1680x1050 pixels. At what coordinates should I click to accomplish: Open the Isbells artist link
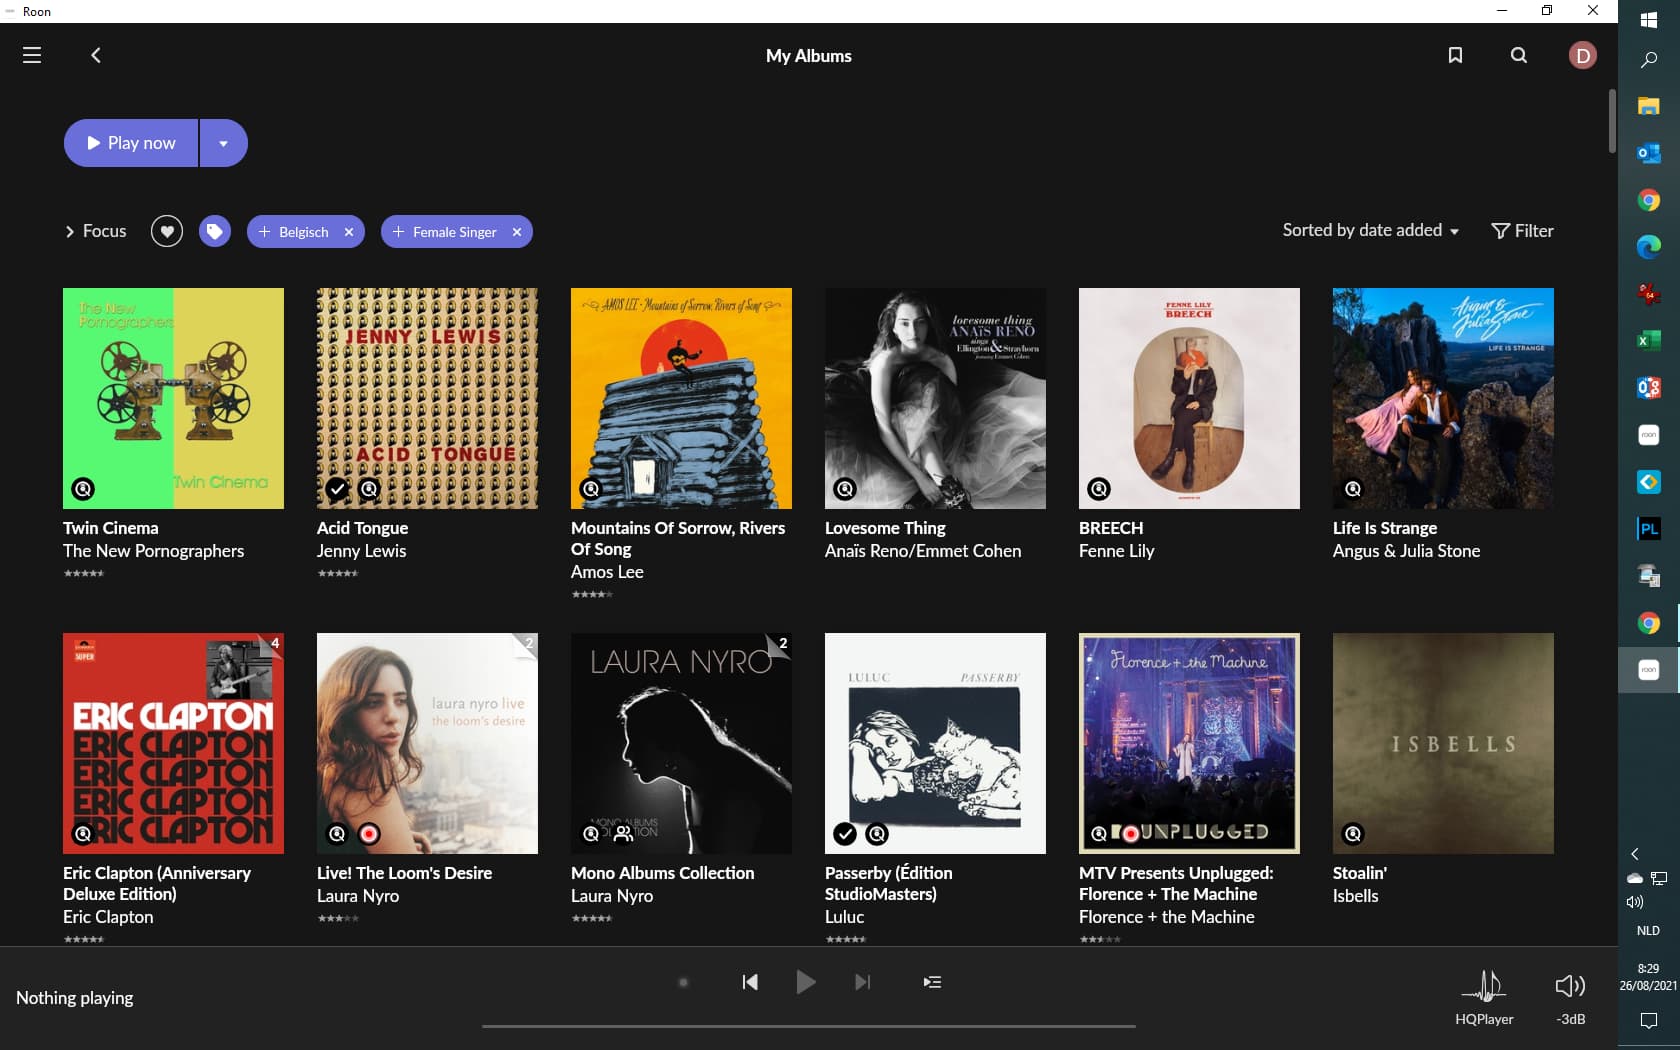coord(1355,896)
